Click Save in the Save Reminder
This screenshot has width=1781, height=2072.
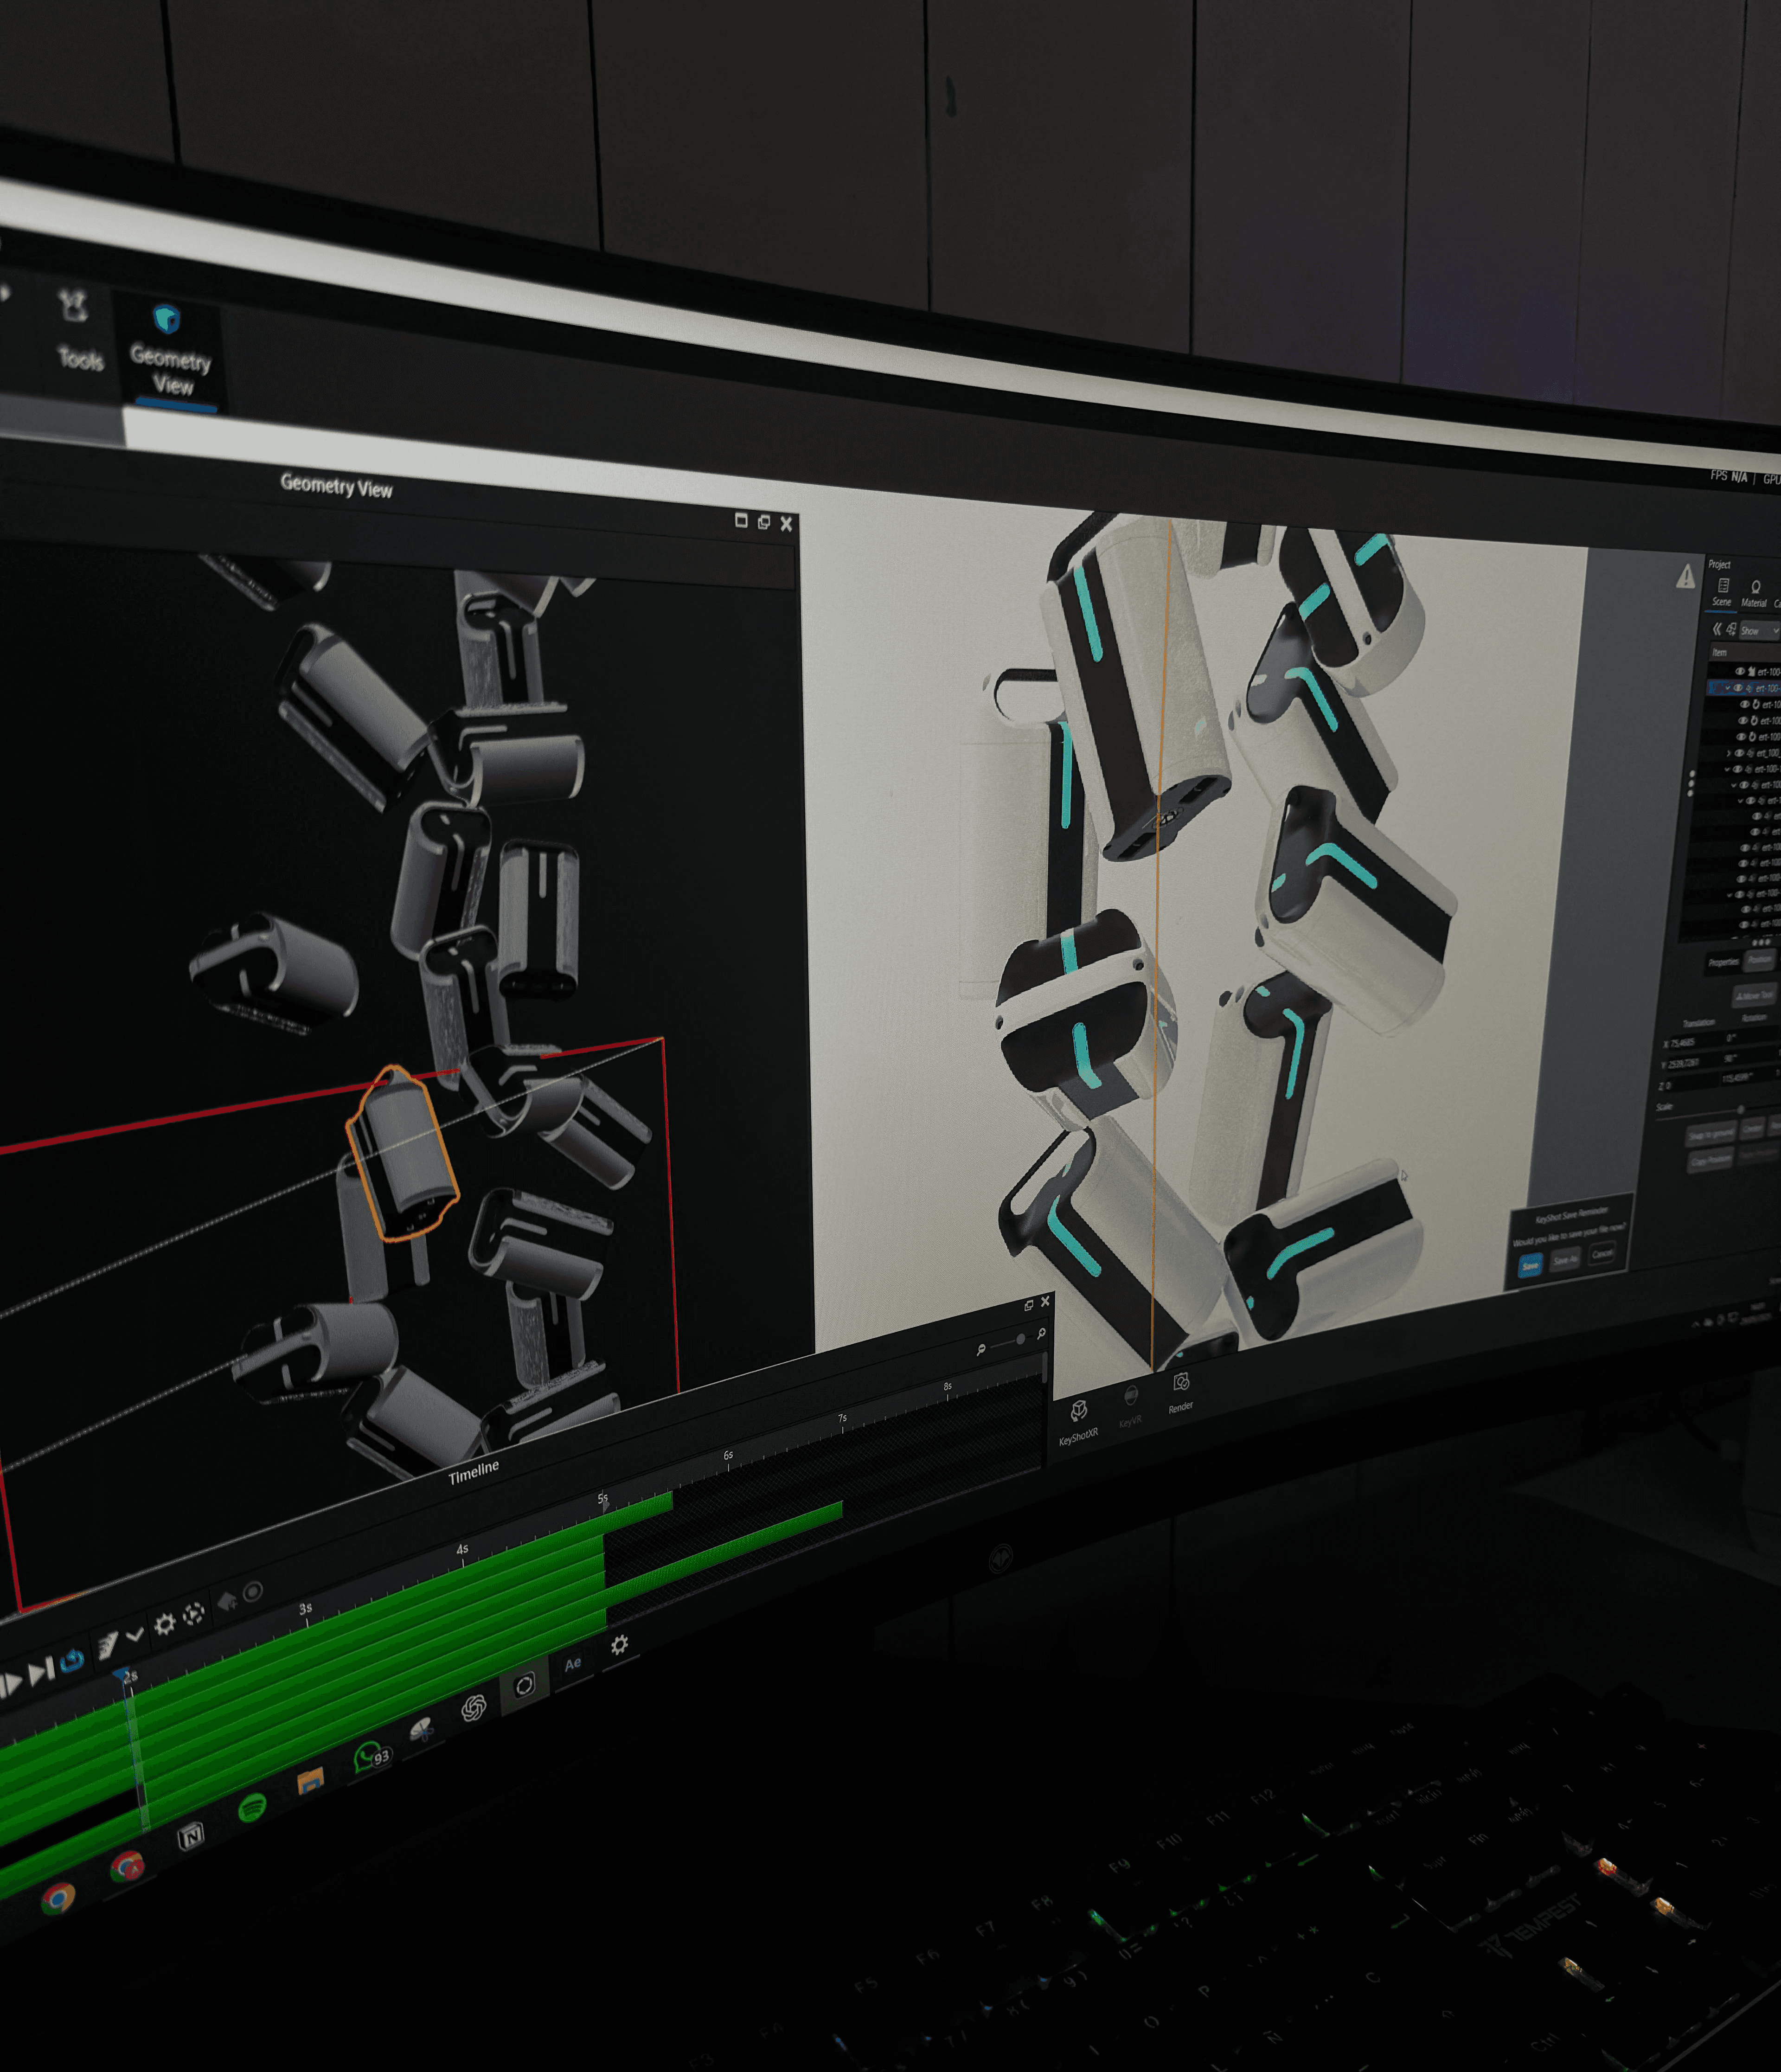1530,1266
